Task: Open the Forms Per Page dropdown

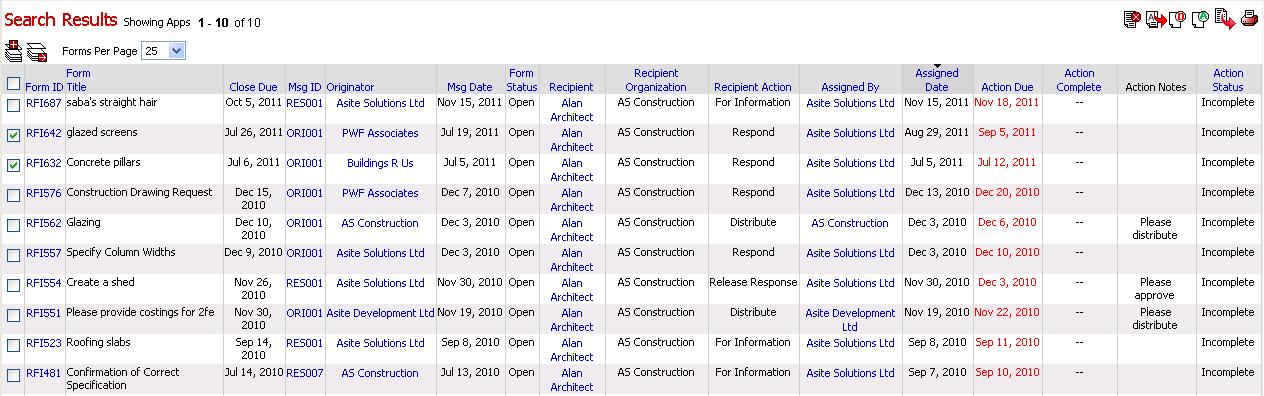Action: click(164, 50)
